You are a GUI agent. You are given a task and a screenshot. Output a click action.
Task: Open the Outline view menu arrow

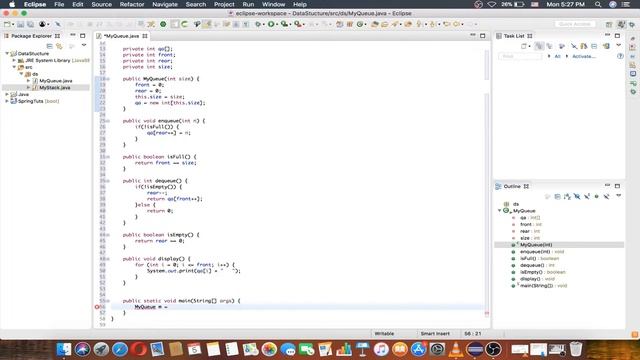click(x=619, y=196)
